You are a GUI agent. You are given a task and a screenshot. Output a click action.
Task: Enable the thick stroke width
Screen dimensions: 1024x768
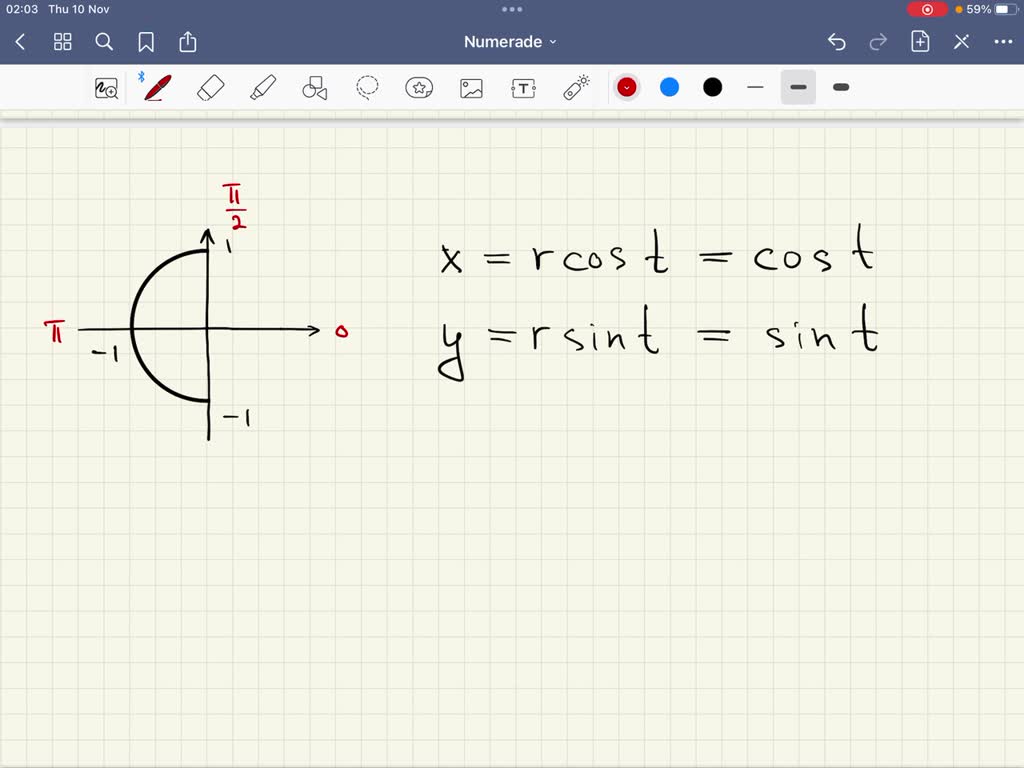point(840,87)
